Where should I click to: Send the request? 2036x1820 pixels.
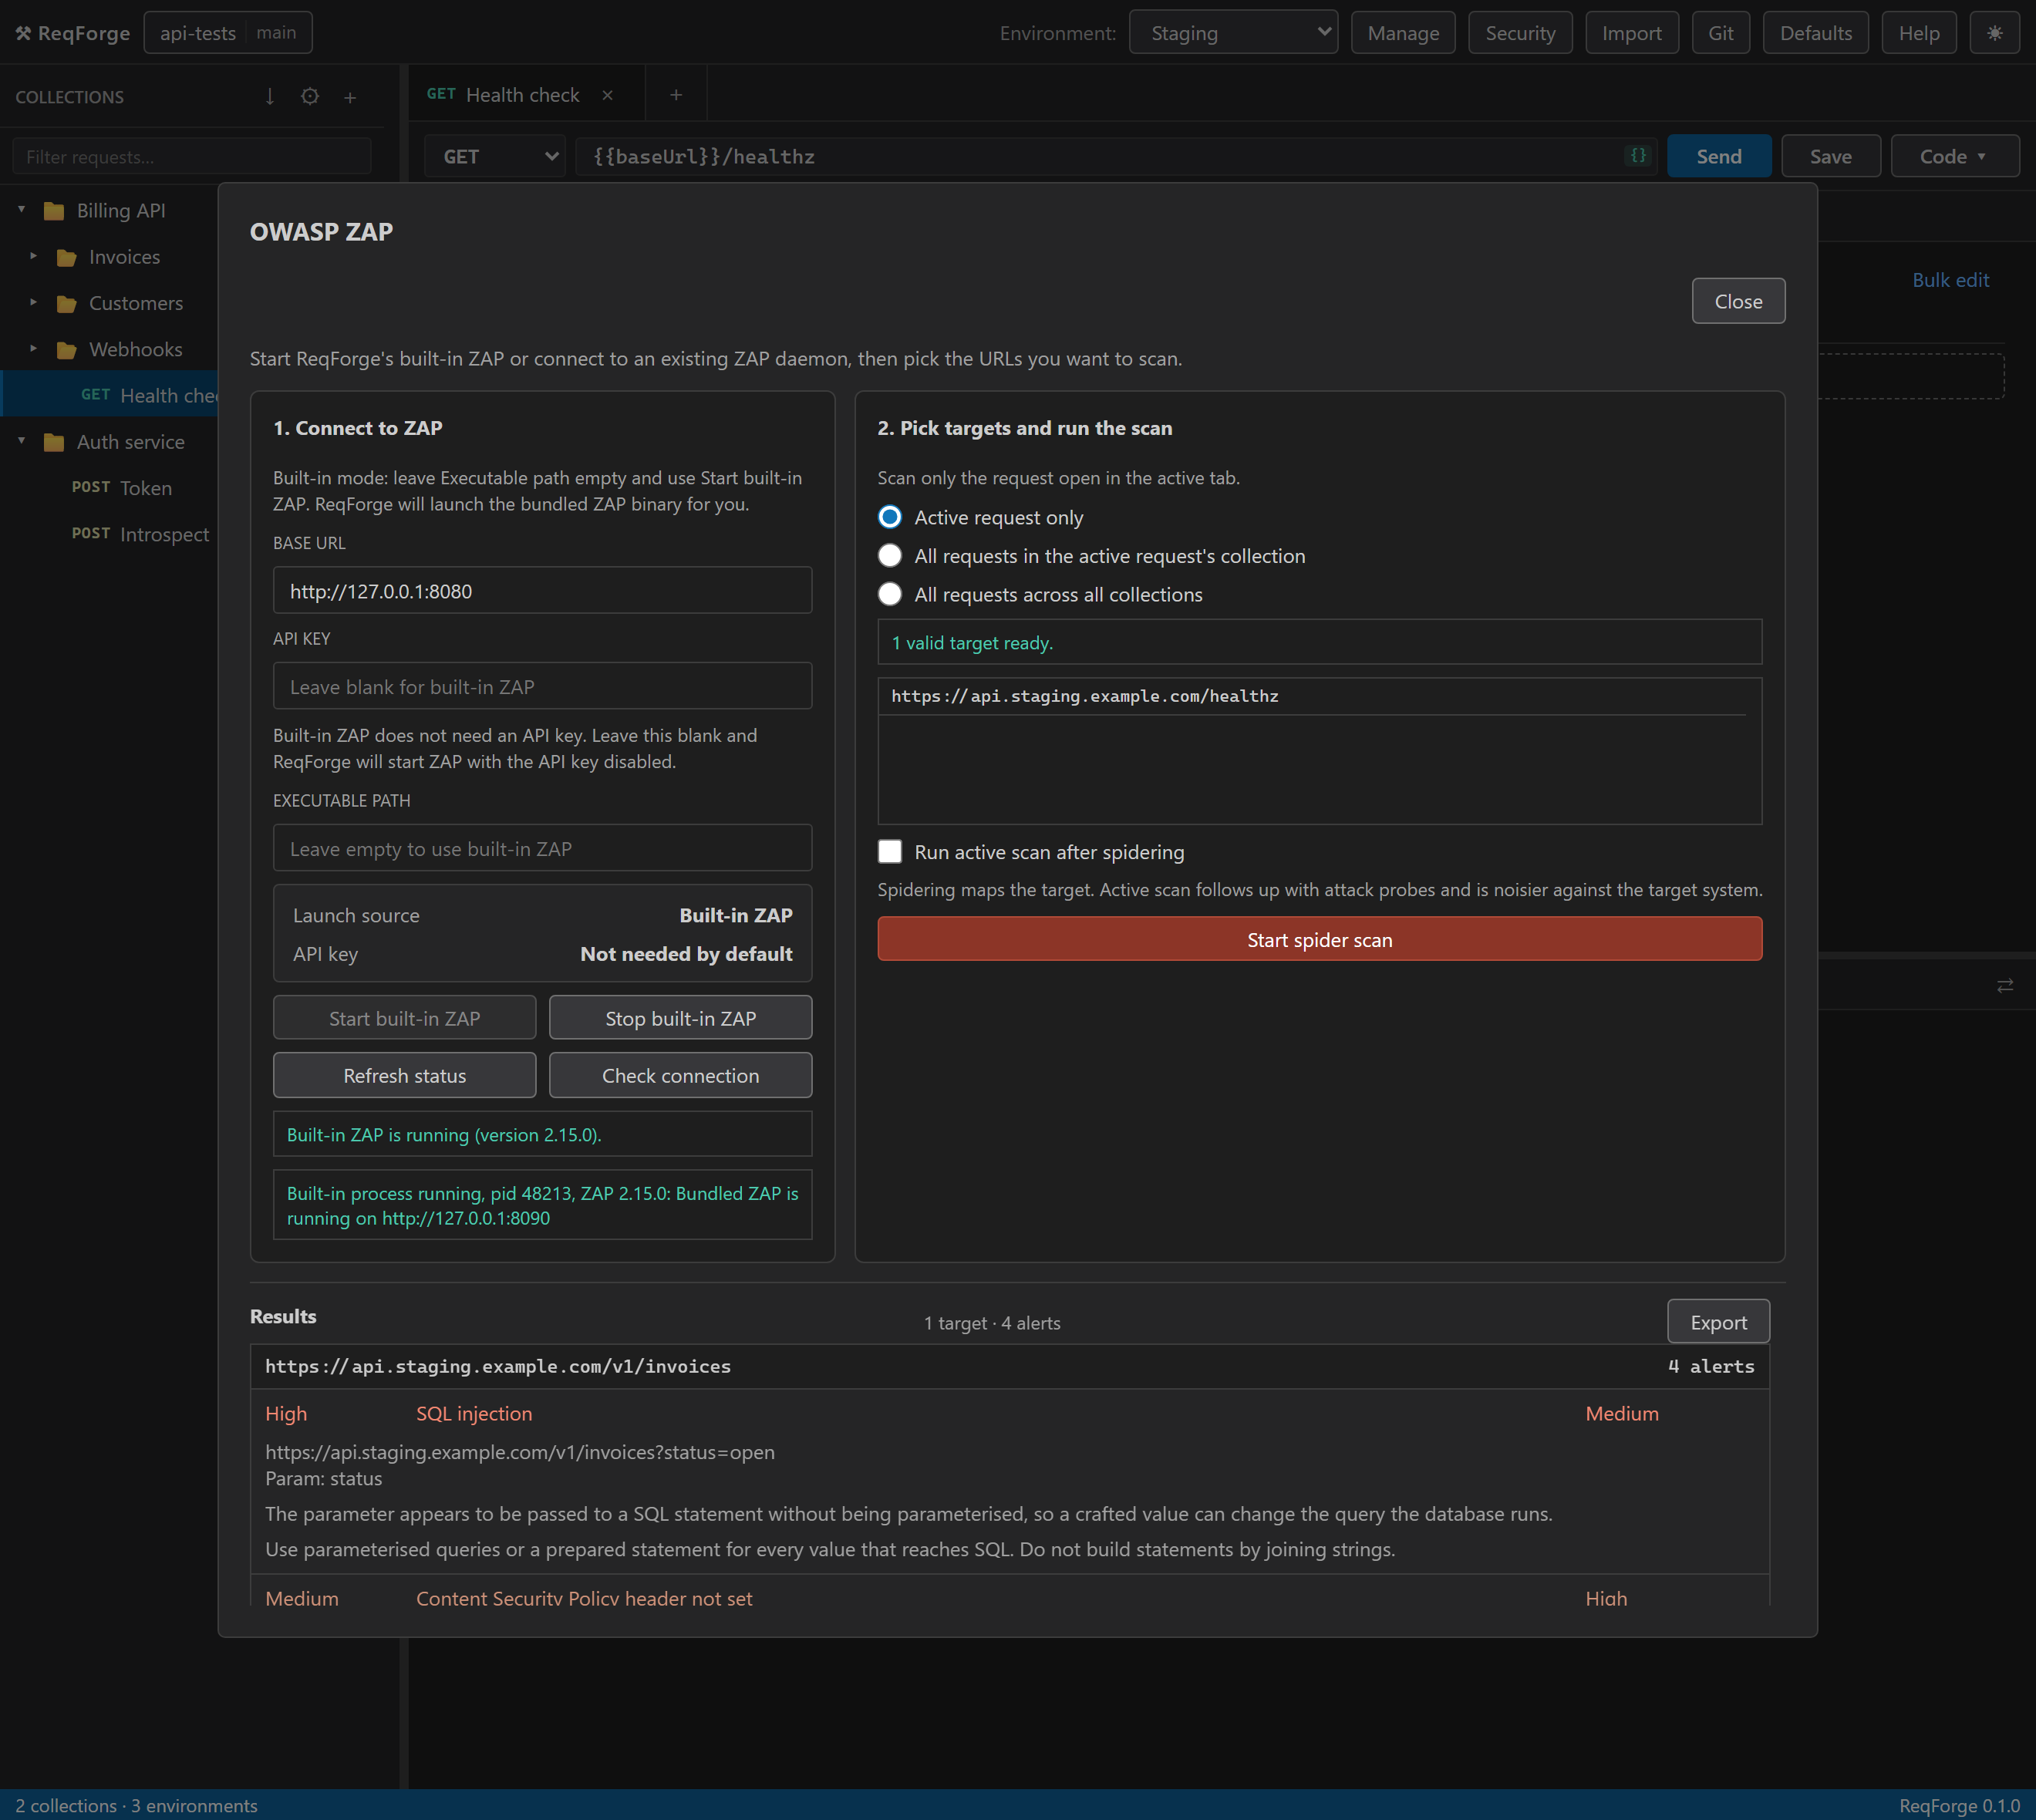[1718, 156]
